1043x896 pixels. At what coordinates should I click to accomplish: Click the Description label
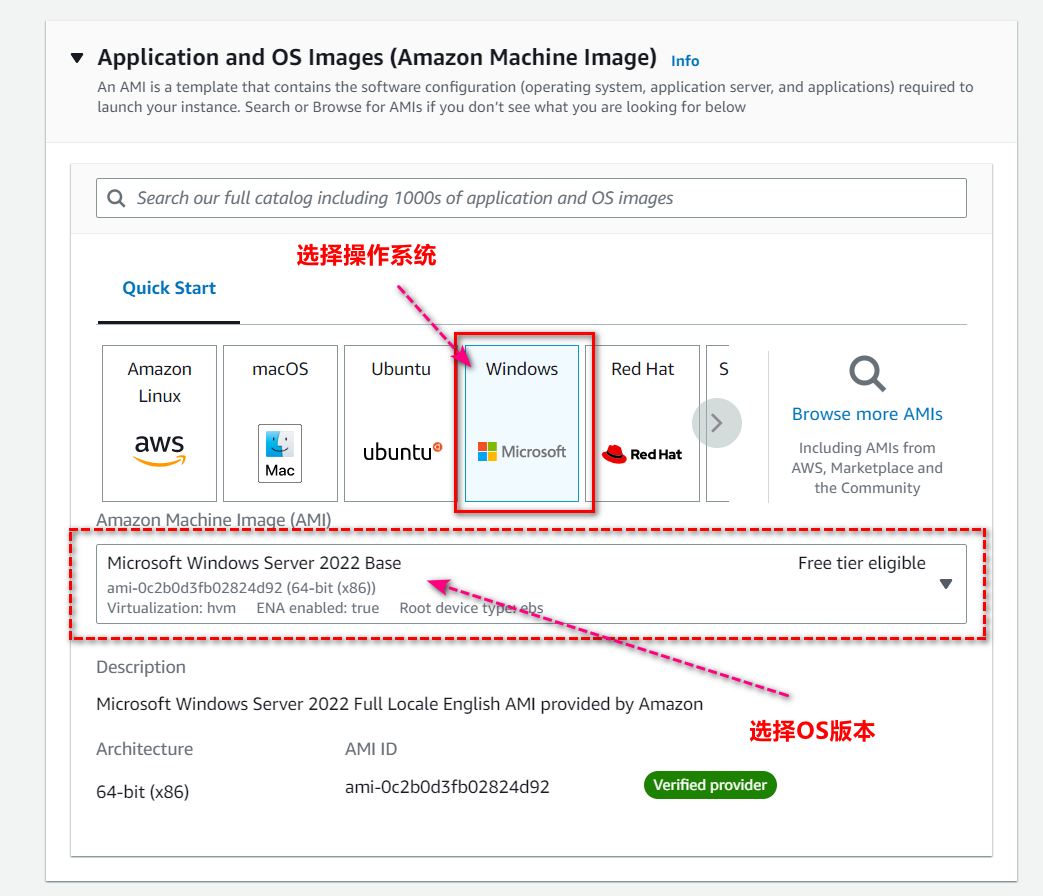(x=141, y=667)
